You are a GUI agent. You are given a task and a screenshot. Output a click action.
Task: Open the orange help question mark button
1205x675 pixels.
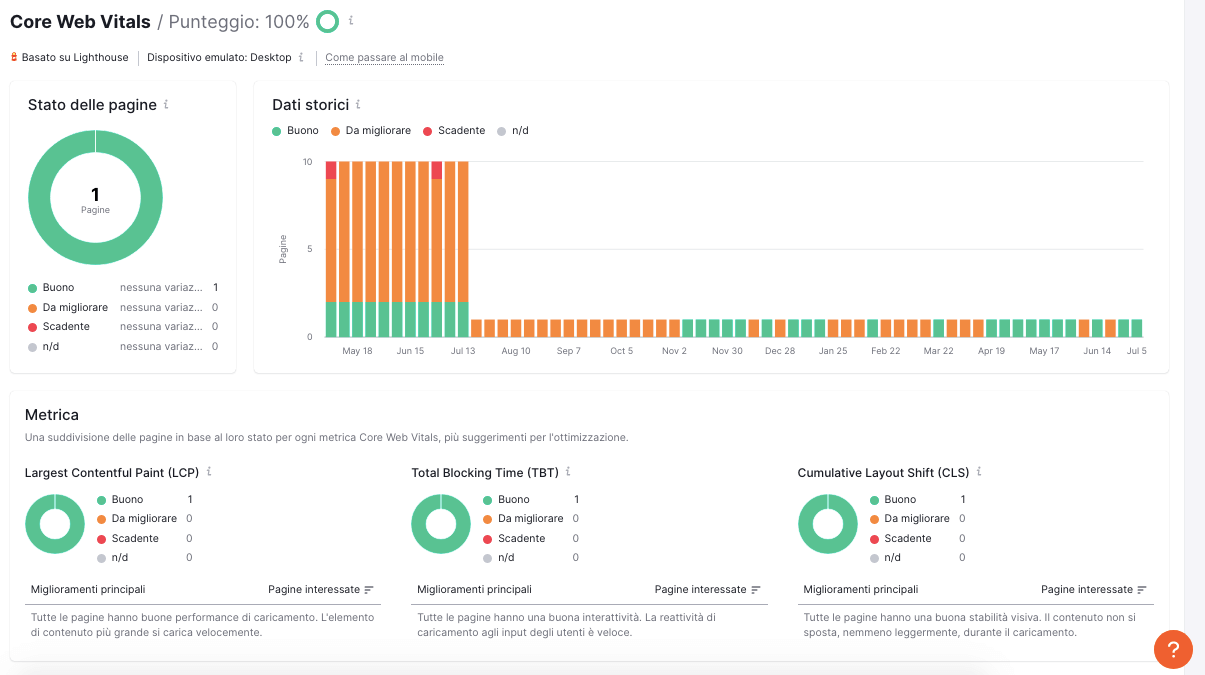point(1173,649)
